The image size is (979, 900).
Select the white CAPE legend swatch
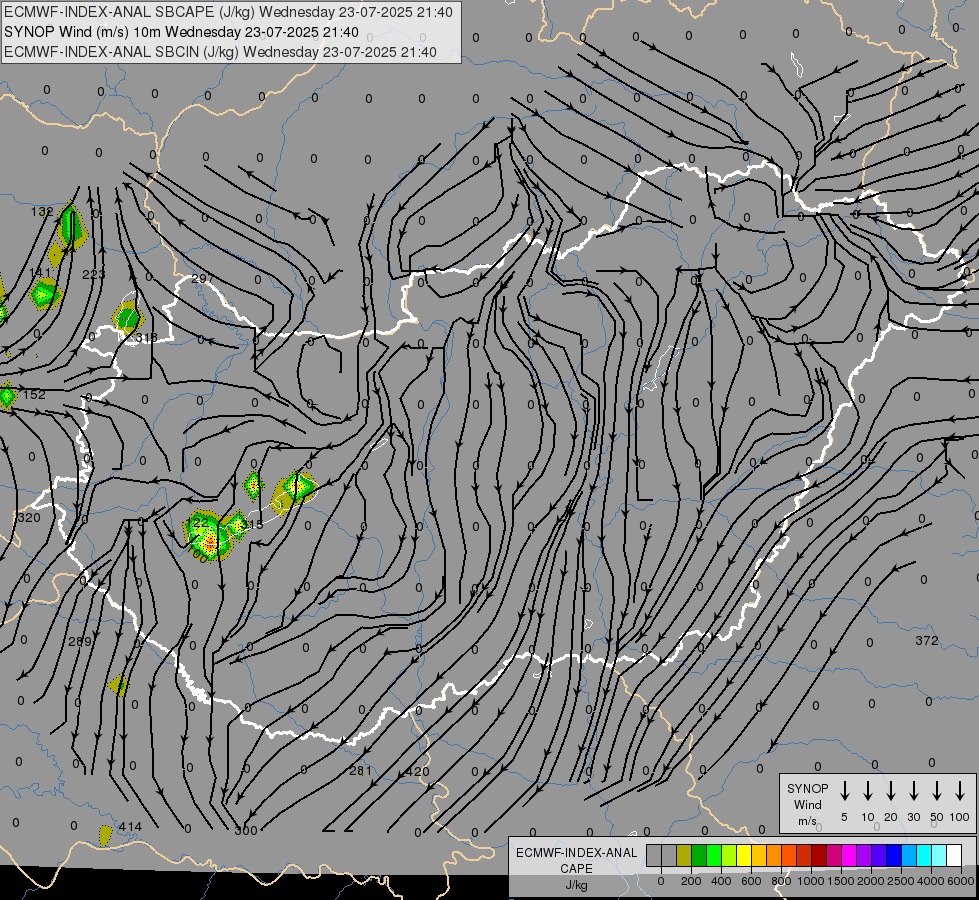(x=953, y=855)
